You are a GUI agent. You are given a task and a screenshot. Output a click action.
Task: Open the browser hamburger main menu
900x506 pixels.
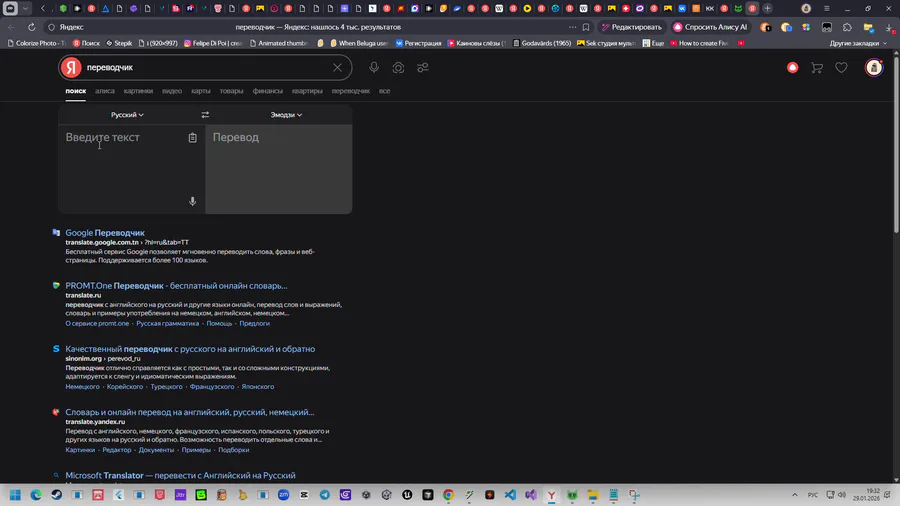tap(827, 9)
